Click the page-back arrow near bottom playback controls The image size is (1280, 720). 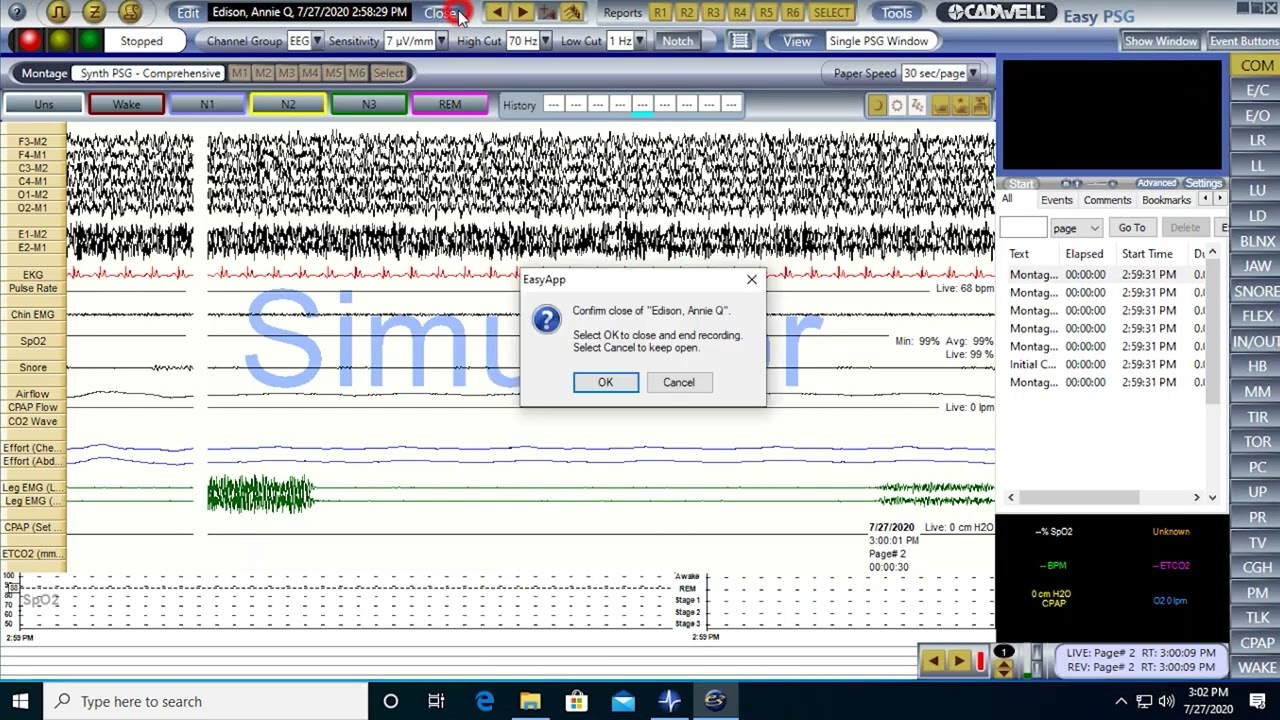pyautogui.click(x=932, y=661)
